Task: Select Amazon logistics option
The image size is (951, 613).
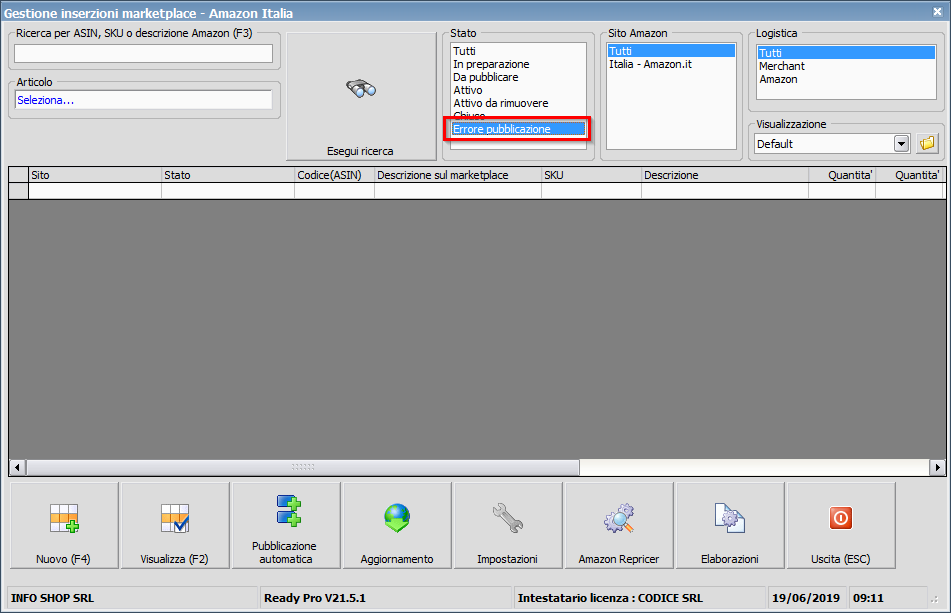Action: coord(778,79)
